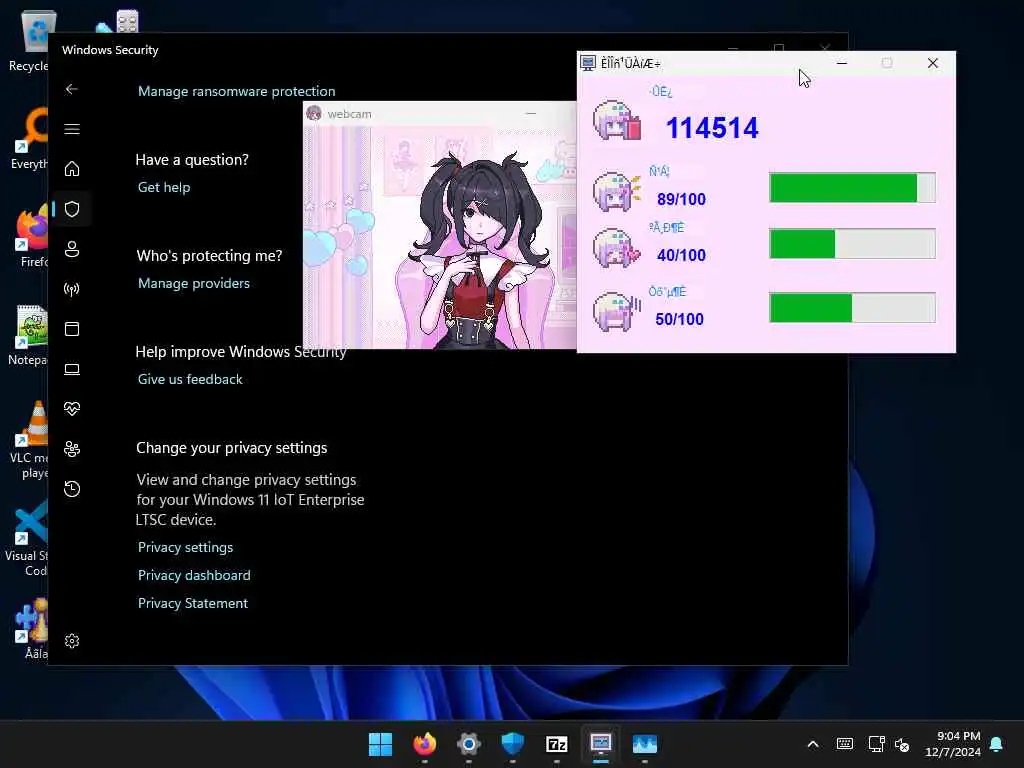This screenshot has width=1024, height=768.
Task: Click the Get help link
Action: click(164, 187)
